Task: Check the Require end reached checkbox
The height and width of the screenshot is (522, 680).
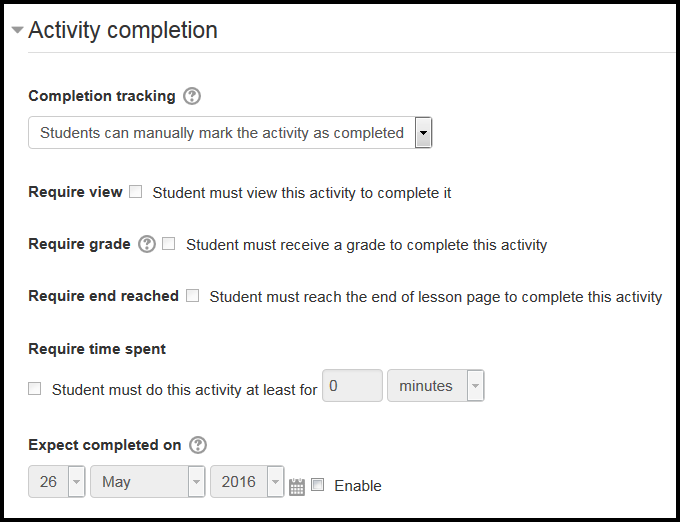Action: 193,296
